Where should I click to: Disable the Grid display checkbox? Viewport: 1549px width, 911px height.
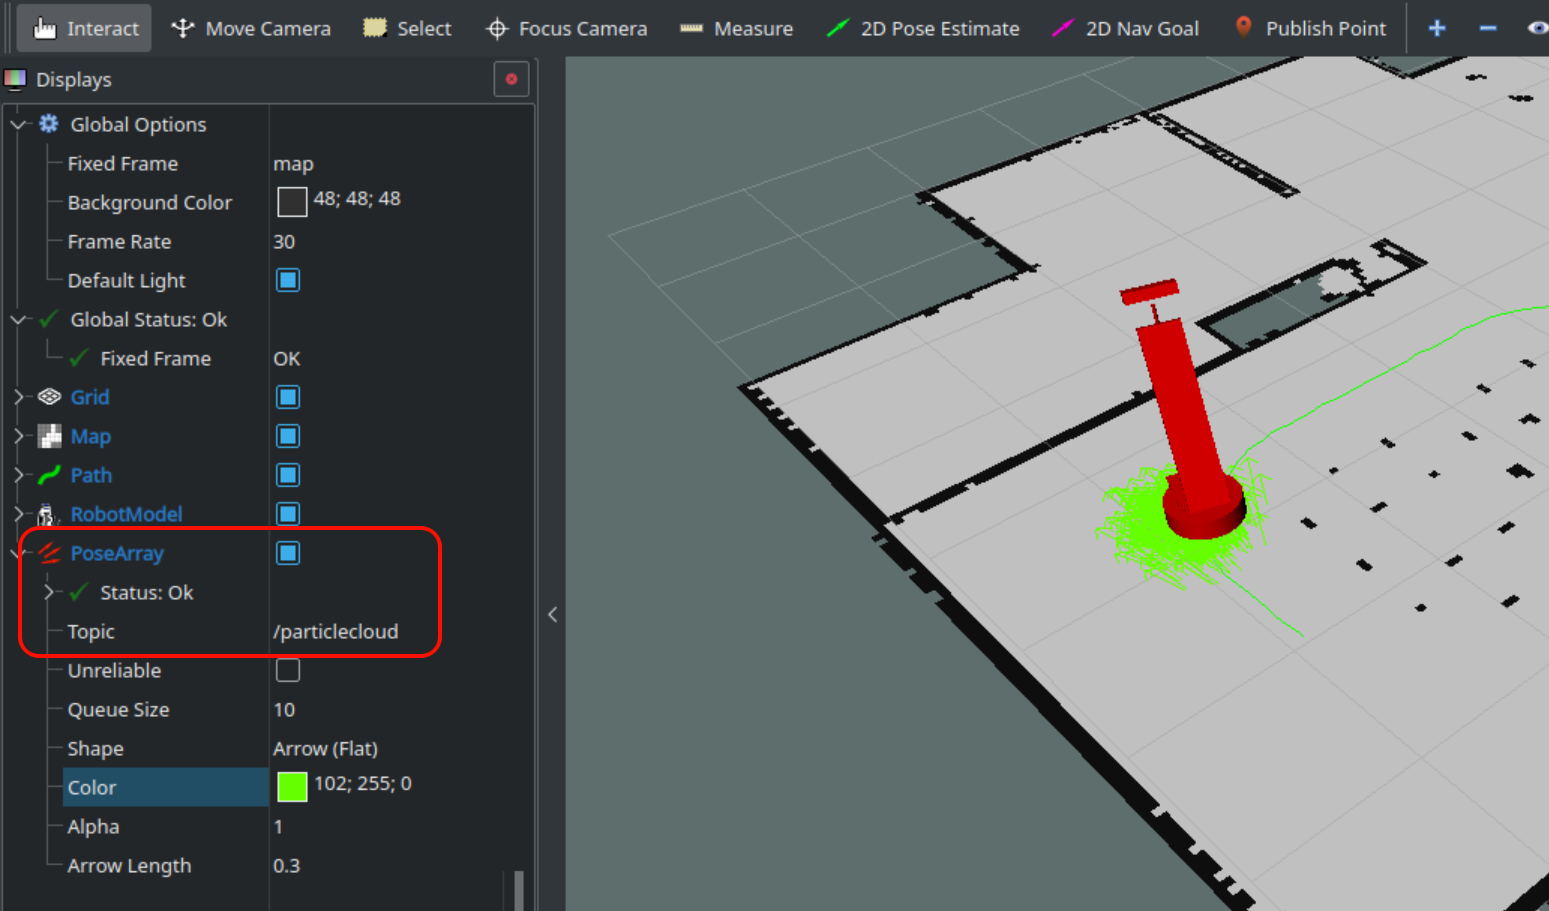point(288,397)
